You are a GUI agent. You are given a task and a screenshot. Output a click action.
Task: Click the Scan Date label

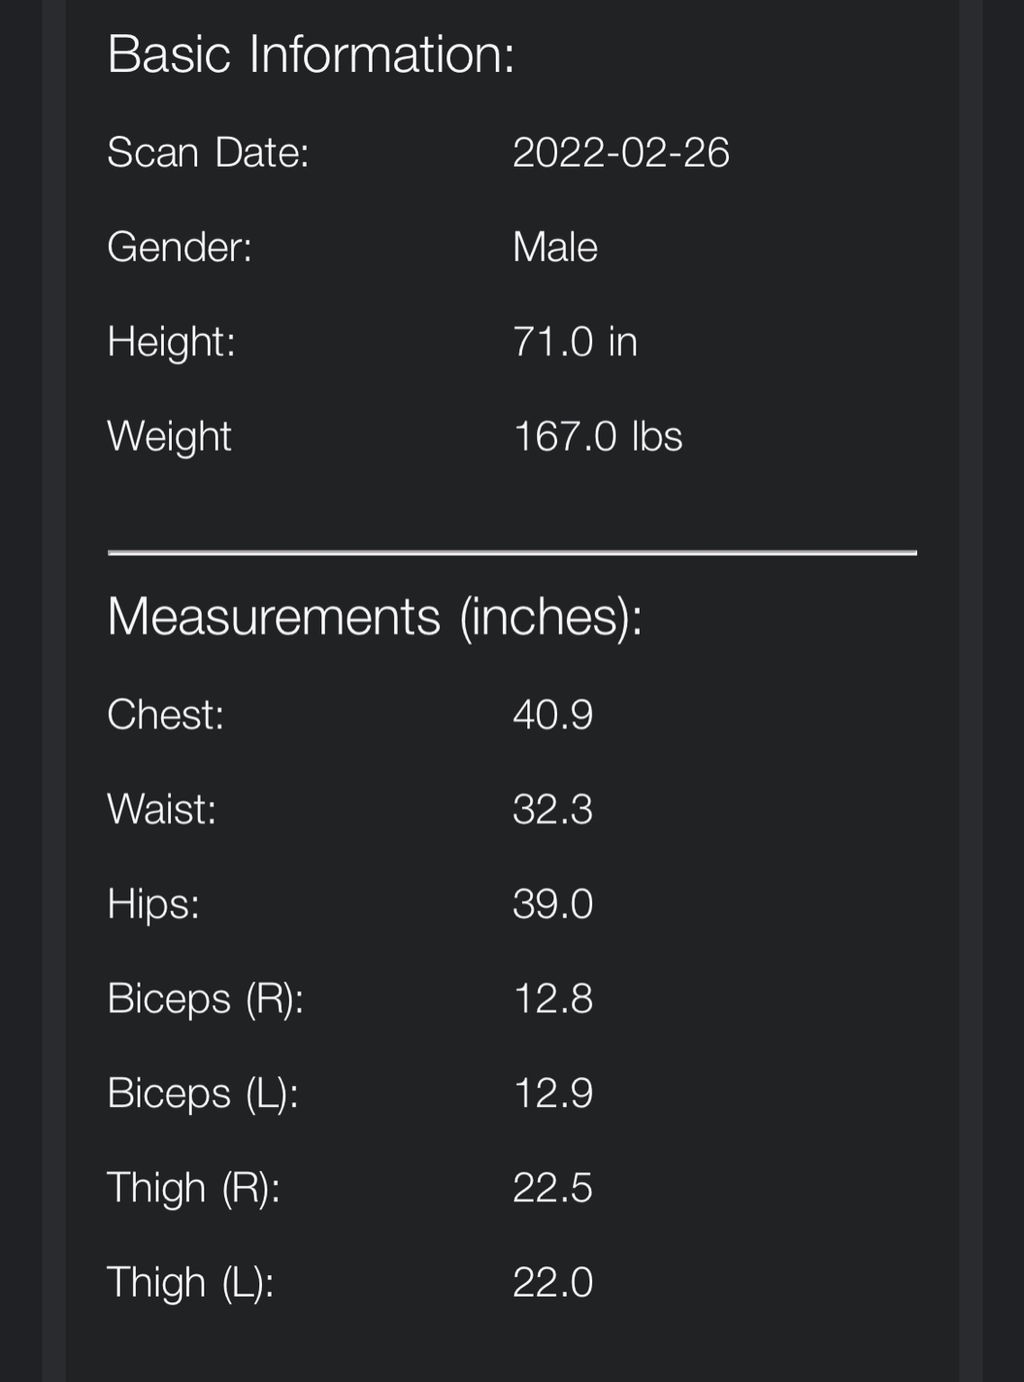pos(208,153)
